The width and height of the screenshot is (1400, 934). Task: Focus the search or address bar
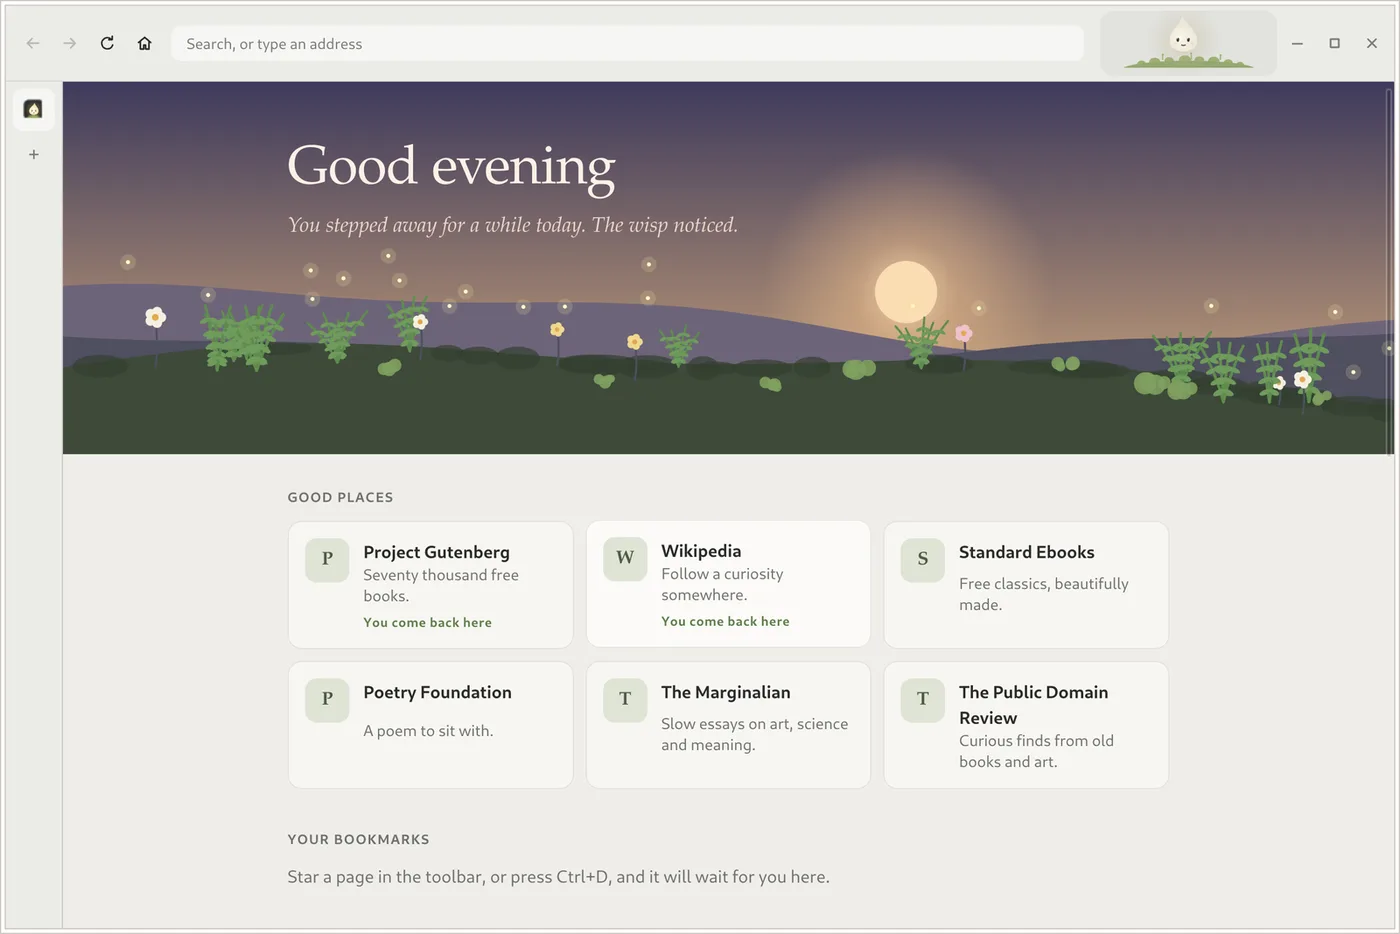pyautogui.click(x=627, y=43)
